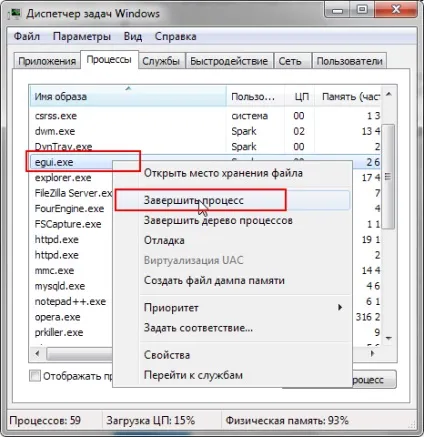Switch to the Приложения tab
Image resolution: width=424 pixels, height=437 pixels.
pos(47,61)
